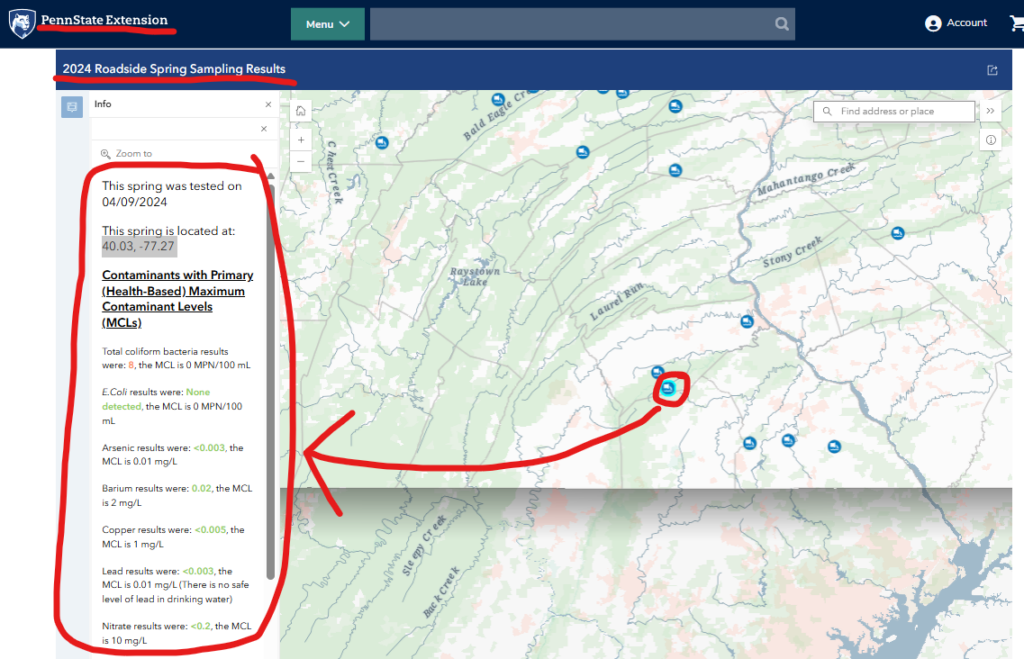Click the Arsenic '<0.003' result line
This screenshot has width=1024, height=659.
[172, 455]
